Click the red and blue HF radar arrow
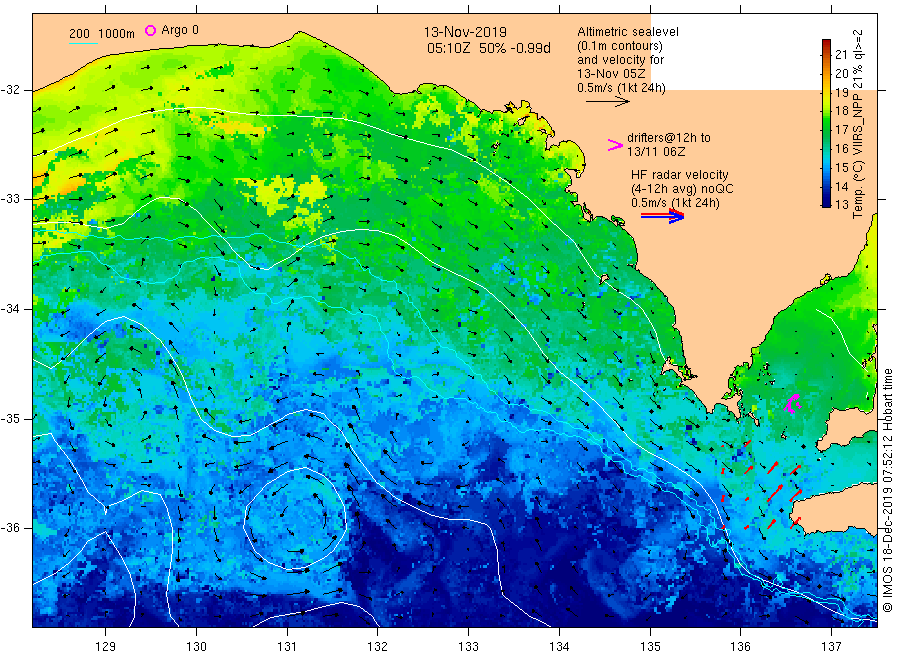Screen dimensions: 900x660 click(x=662, y=216)
